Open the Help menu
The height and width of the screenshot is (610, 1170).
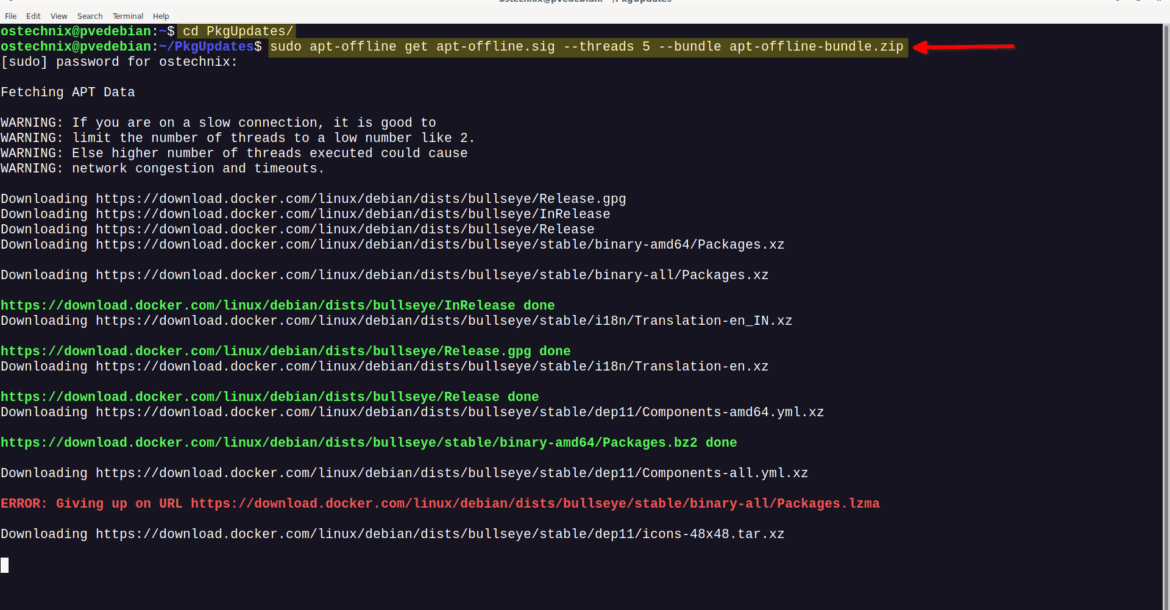161,16
